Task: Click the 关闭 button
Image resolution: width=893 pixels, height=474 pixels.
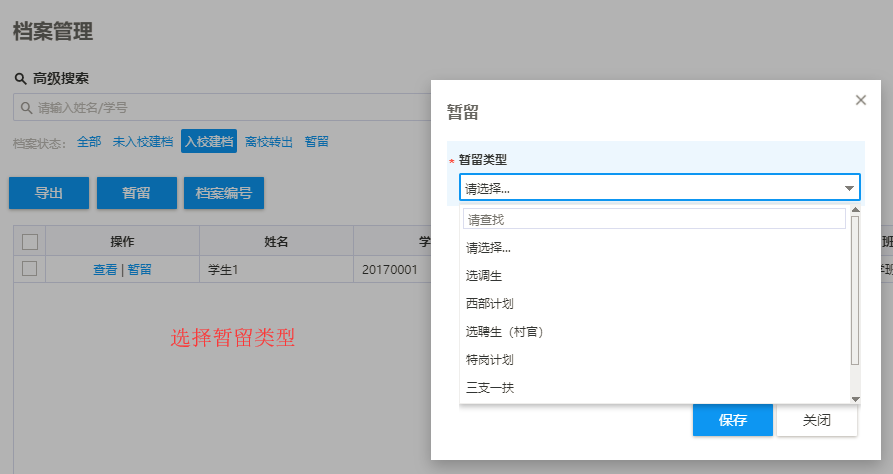Action: [817, 420]
